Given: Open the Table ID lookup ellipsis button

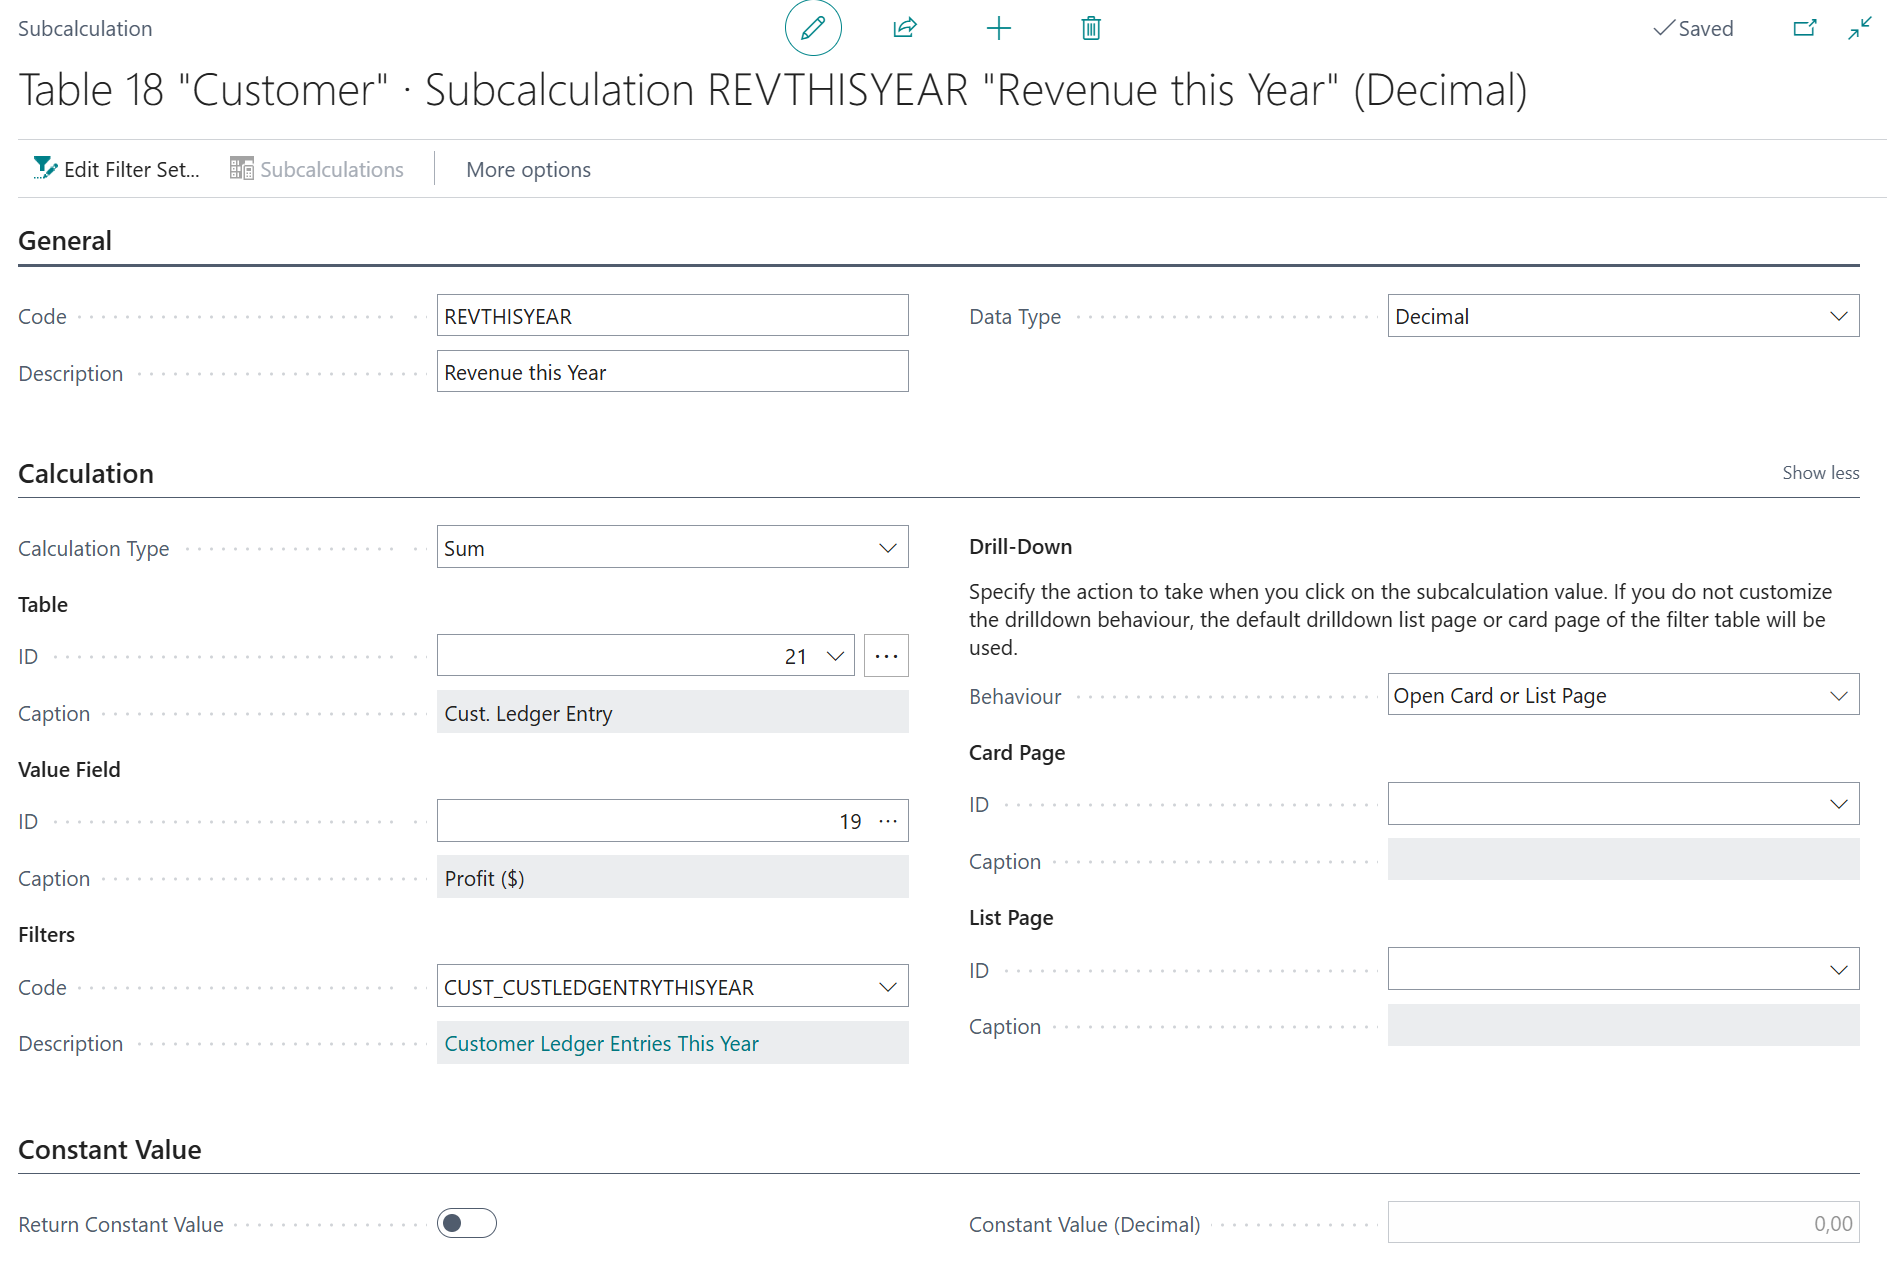Looking at the screenshot, I should point(886,656).
